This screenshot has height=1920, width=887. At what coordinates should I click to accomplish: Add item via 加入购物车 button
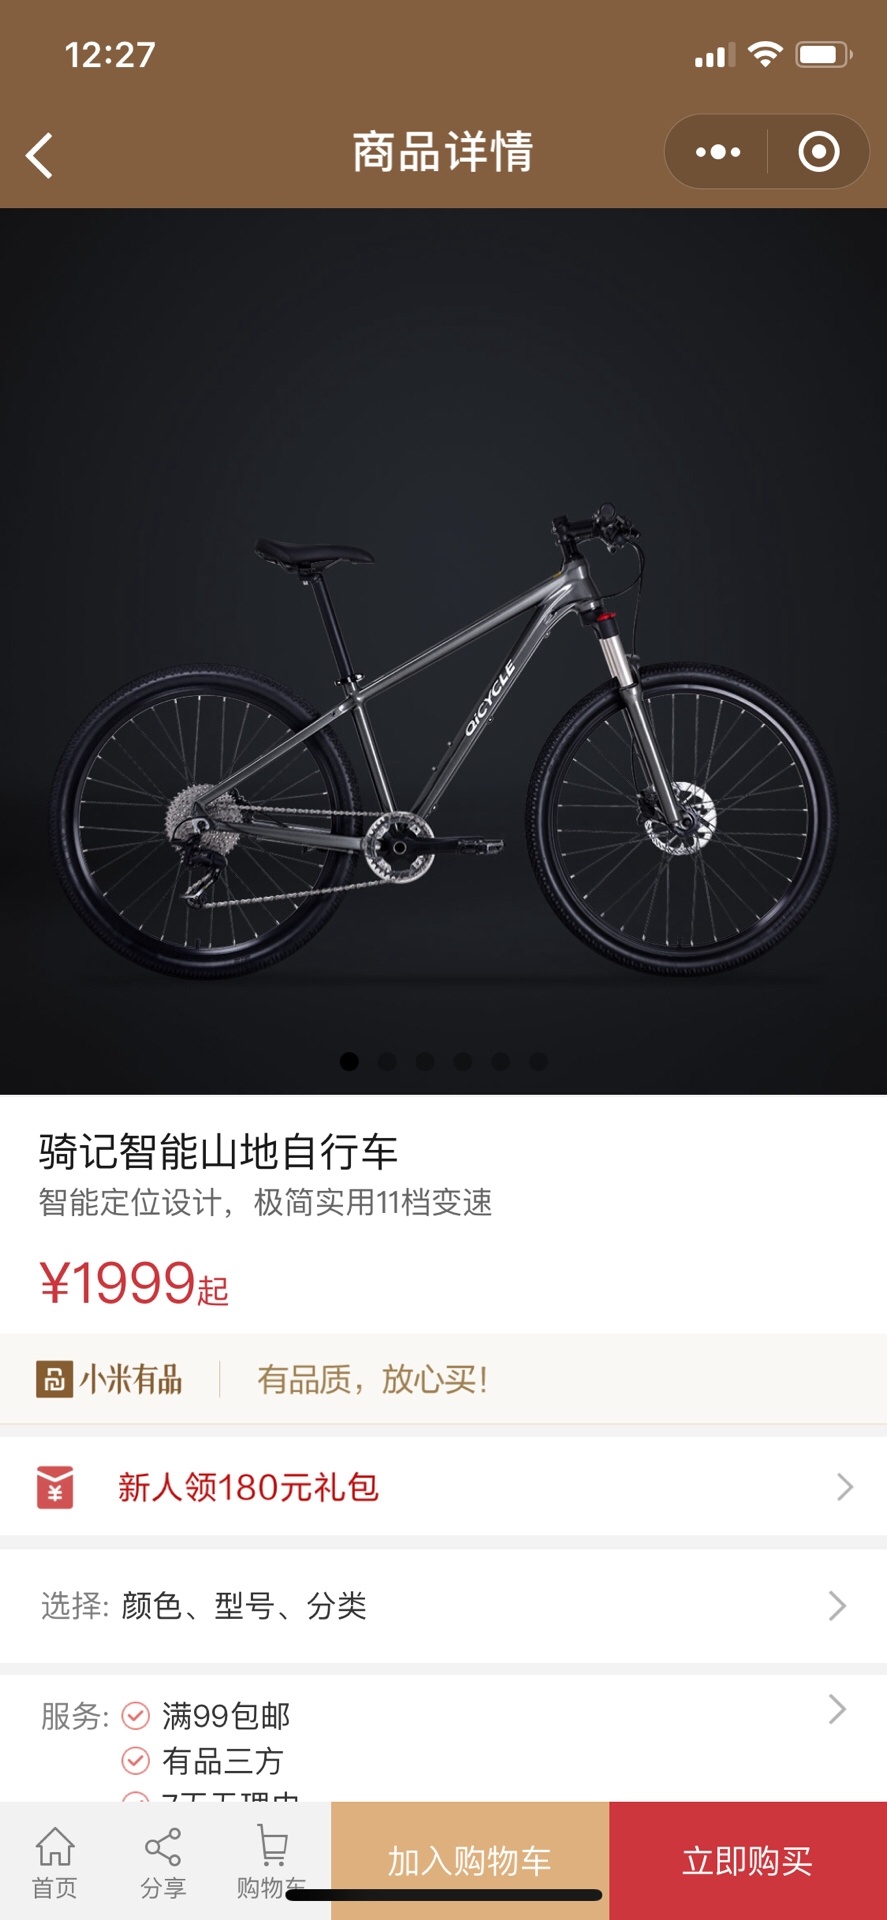tap(470, 1861)
